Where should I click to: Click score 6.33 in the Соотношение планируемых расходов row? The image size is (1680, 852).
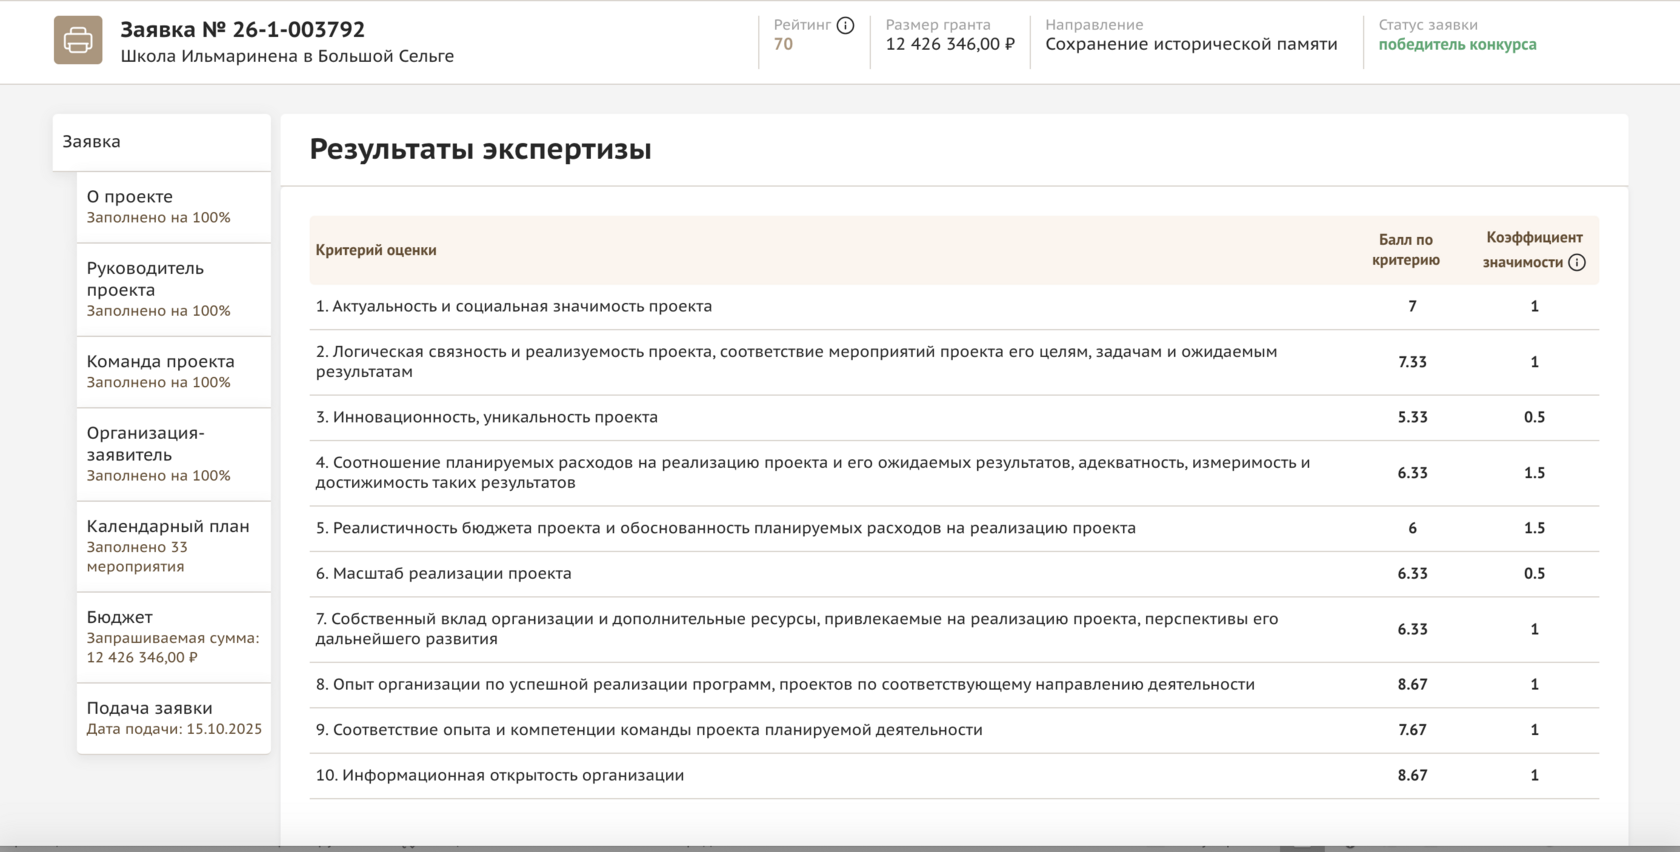pyautogui.click(x=1412, y=473)
